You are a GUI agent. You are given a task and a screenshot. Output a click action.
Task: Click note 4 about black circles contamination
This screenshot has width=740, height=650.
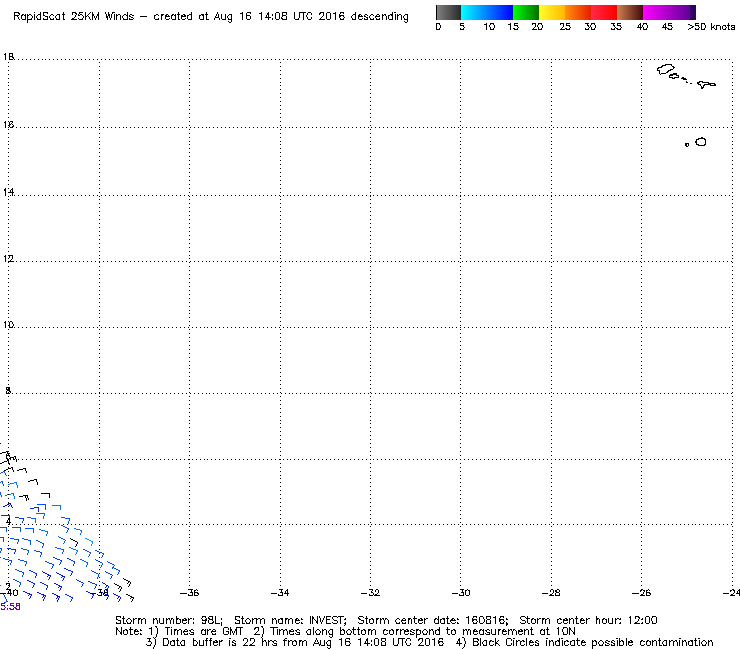pyautogui.click(x=585, y=642)
